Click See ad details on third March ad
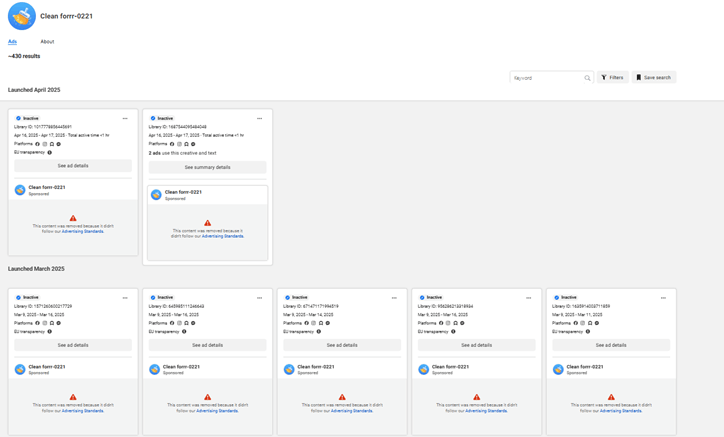 (342, 345)
